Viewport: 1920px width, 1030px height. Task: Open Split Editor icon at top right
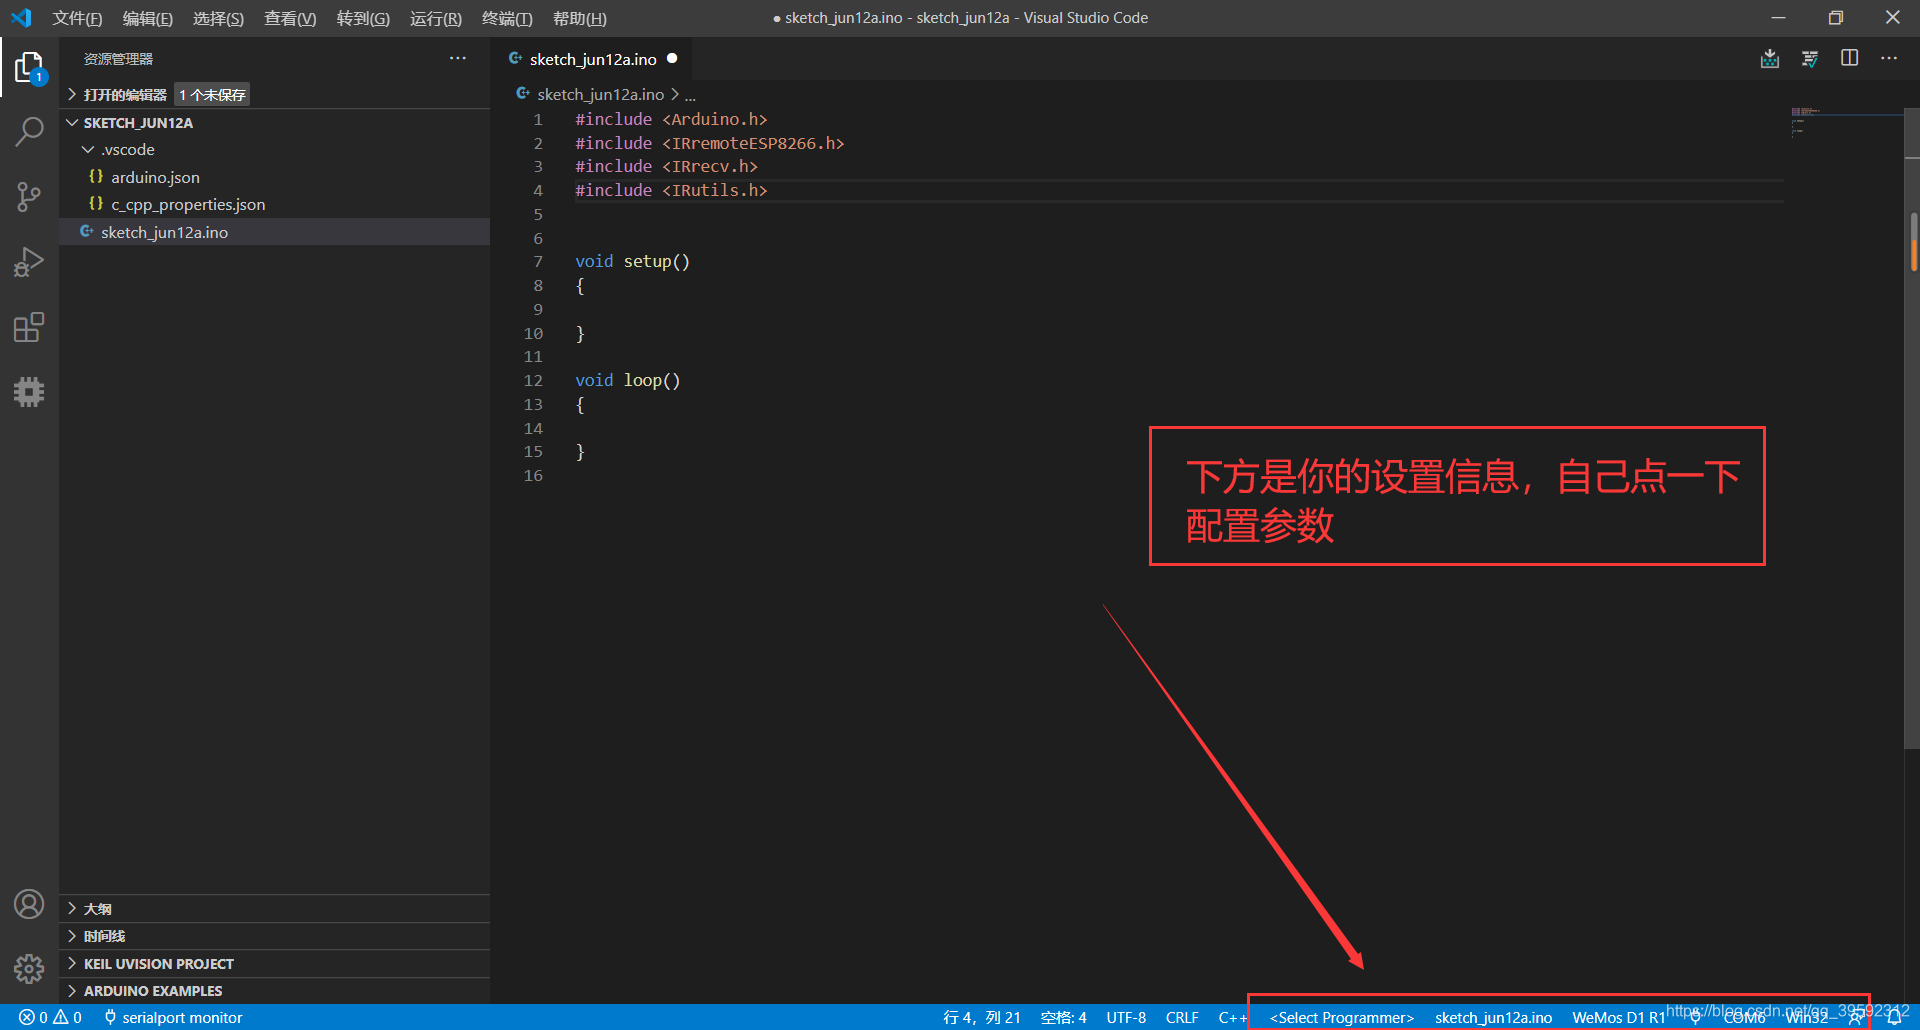(x=1849, y=58)
